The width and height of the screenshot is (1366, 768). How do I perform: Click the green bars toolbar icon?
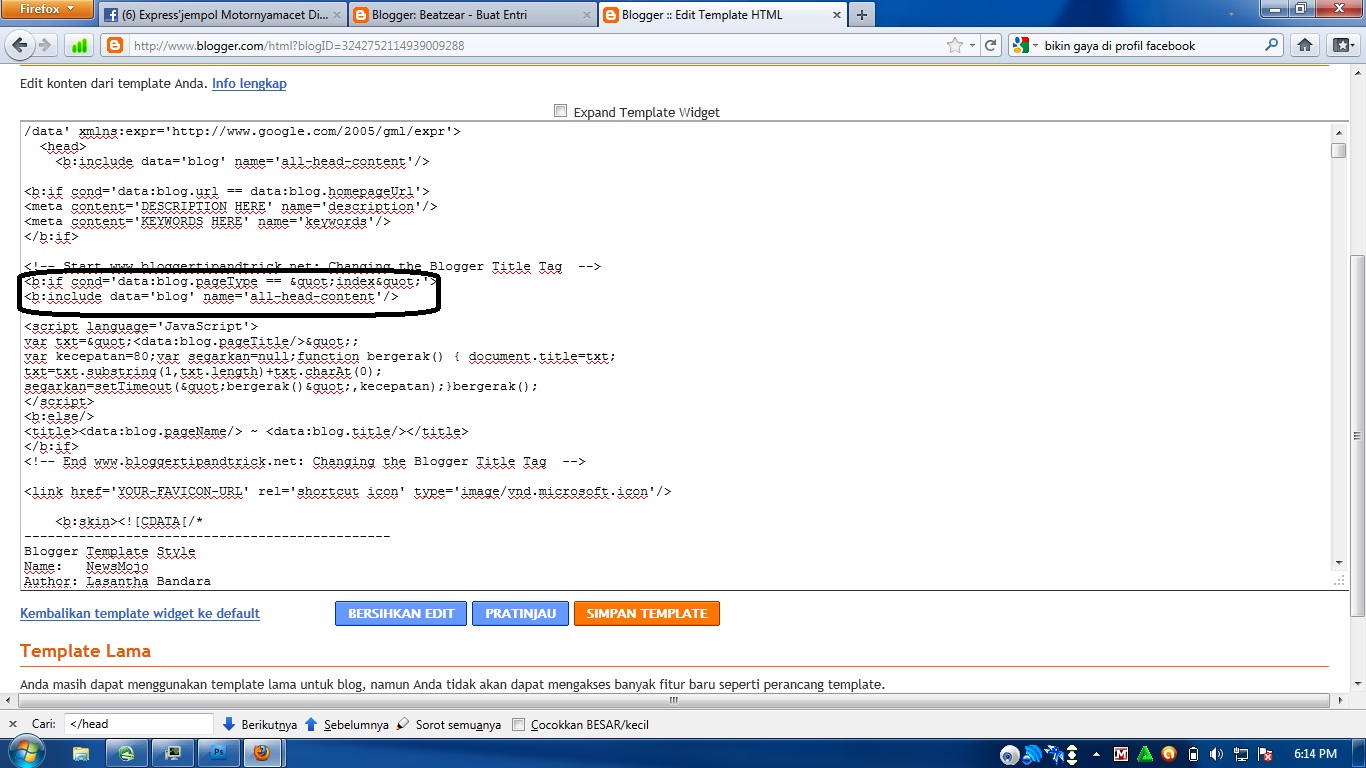[x=79, y=45]
